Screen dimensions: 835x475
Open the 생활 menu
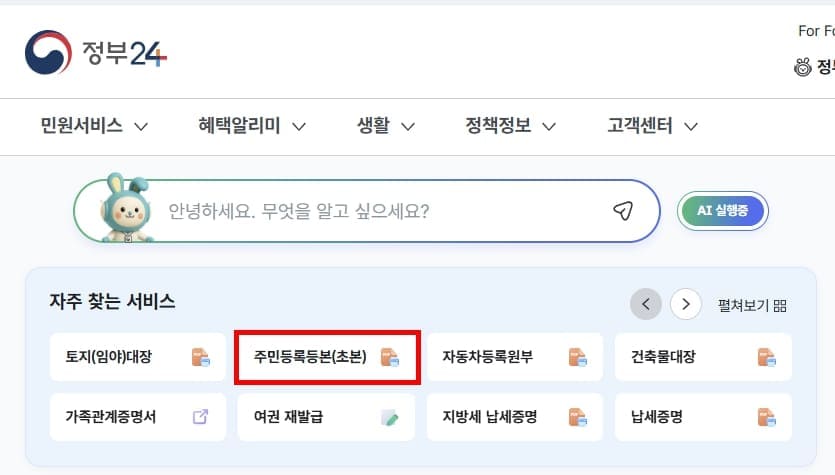(x=385, y=126)
